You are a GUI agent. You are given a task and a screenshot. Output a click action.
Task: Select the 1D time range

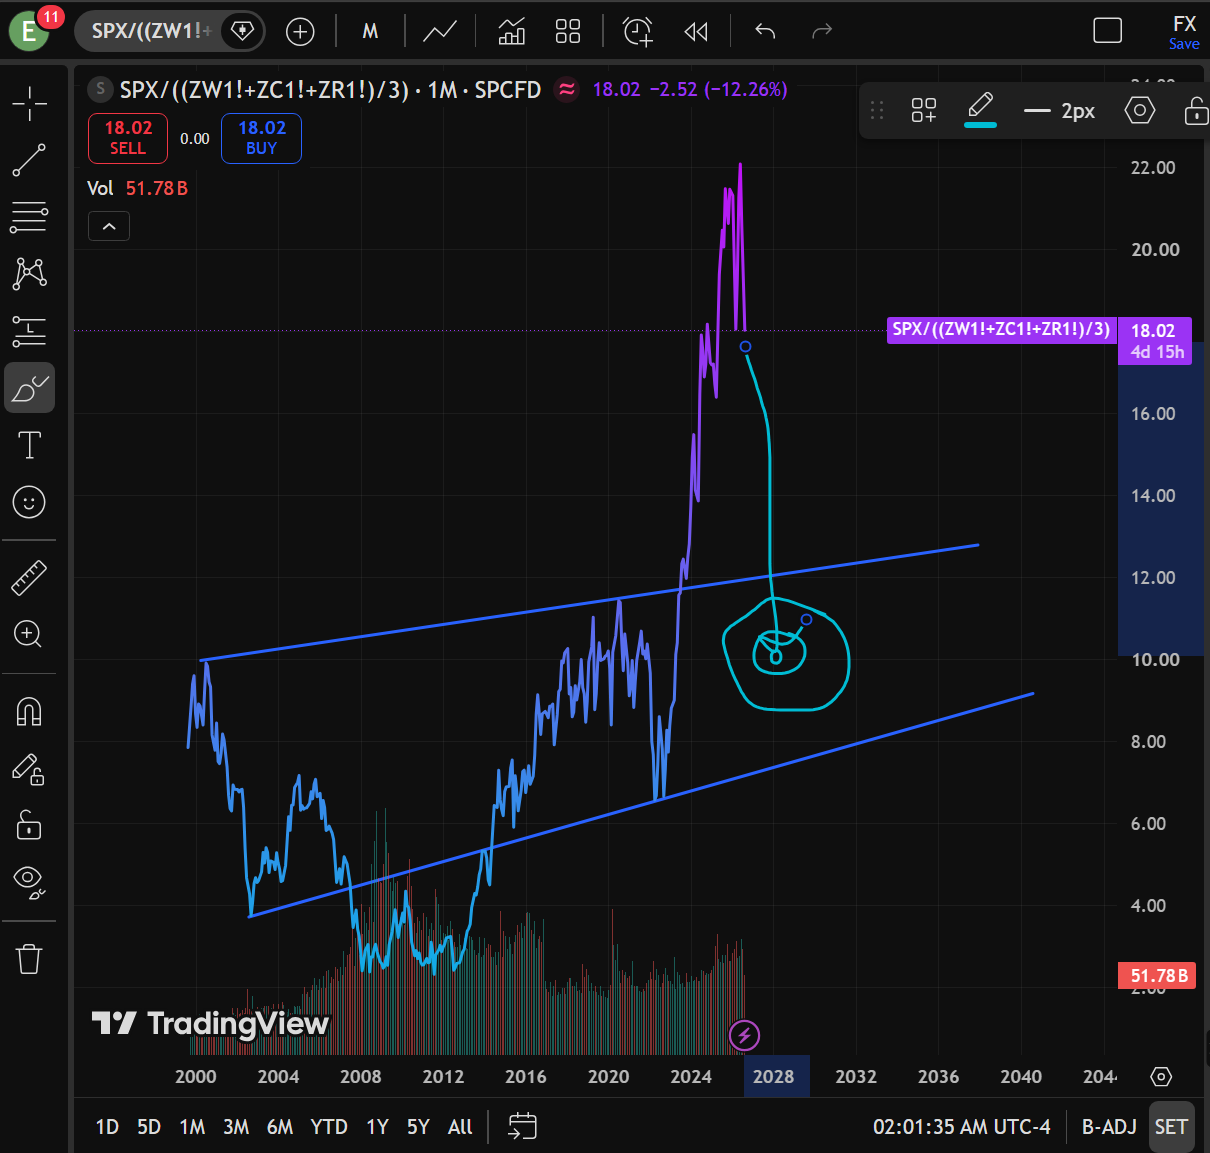pyautogui.click(x=107, y=1127)
